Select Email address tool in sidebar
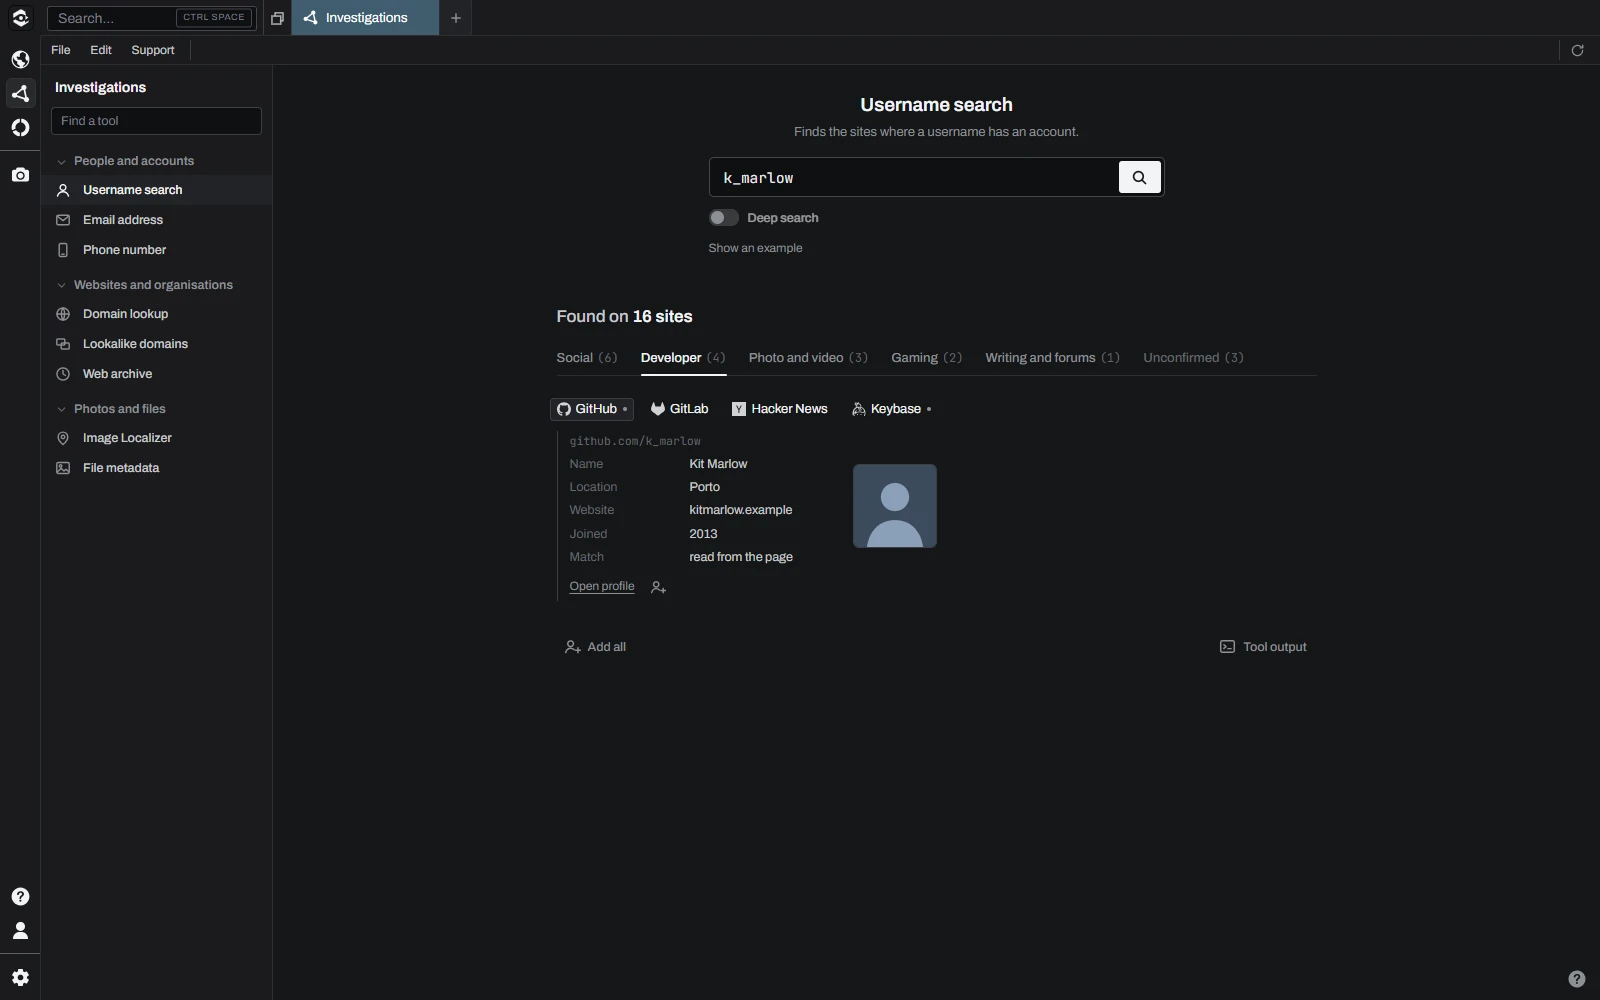 click(x=156, y=220)
